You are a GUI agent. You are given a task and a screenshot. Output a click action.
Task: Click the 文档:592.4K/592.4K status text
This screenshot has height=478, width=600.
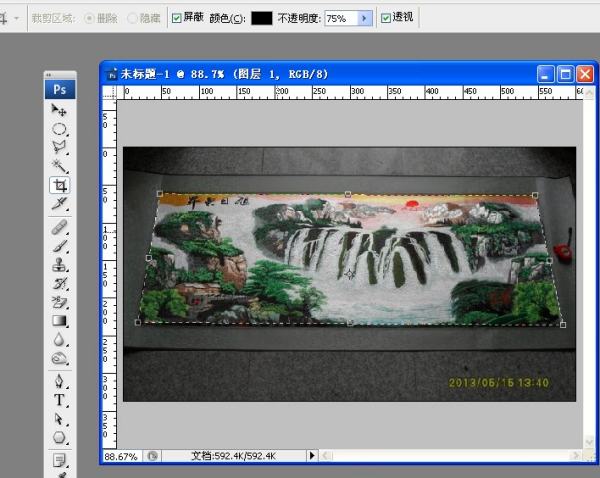[x=233, y=456]
